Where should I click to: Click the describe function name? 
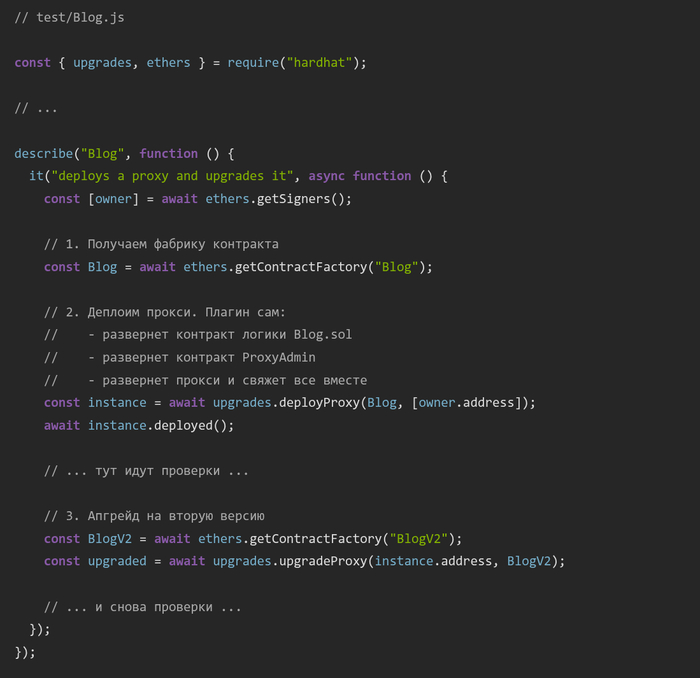(x=43, y=153)
